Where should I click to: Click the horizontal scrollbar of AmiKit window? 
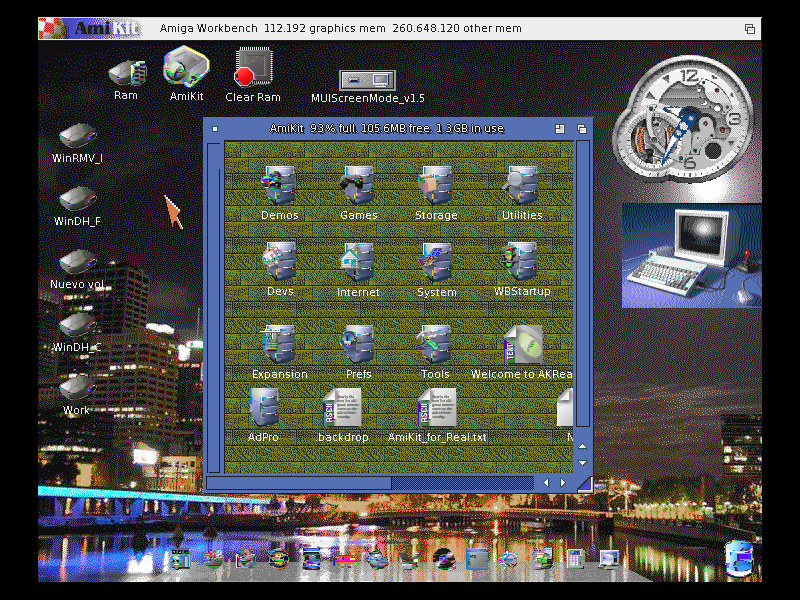click(371, 483)
